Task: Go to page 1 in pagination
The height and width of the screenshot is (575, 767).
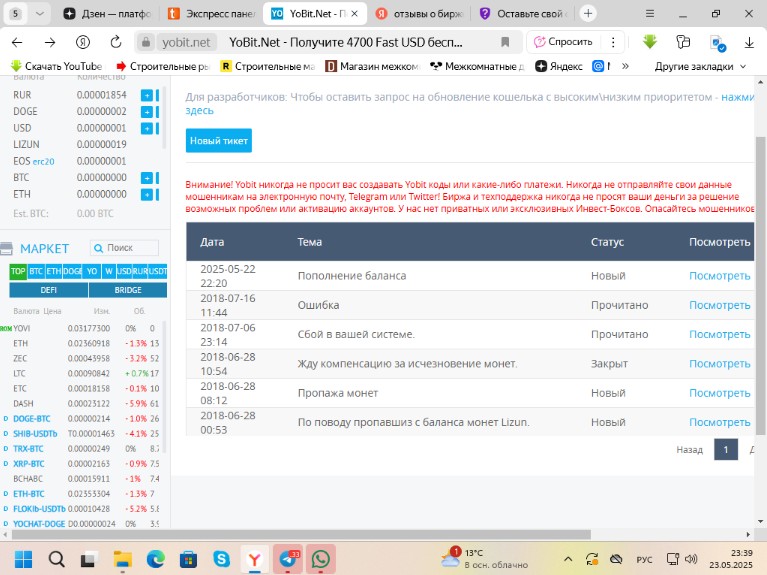Action: click(725, 450)
